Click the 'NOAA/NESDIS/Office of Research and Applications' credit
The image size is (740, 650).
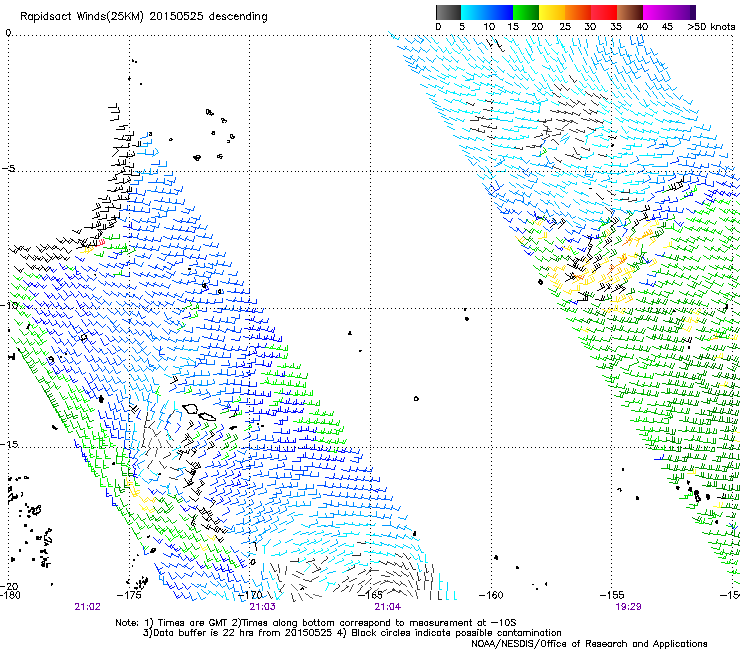pos(589,644)
